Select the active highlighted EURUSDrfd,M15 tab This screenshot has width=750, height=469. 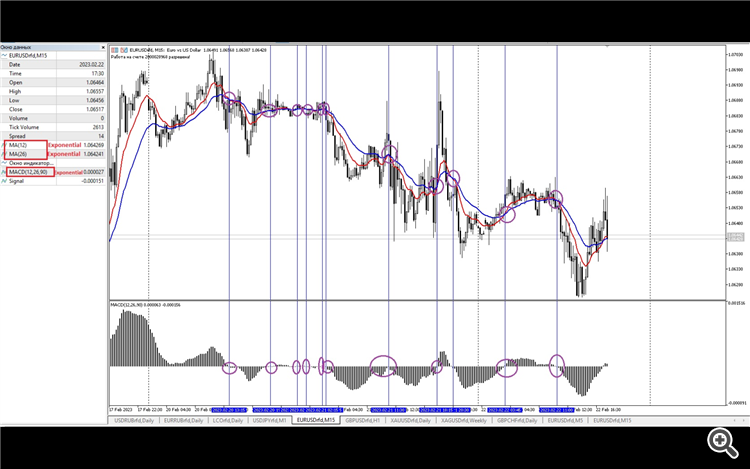click(316, 420)
